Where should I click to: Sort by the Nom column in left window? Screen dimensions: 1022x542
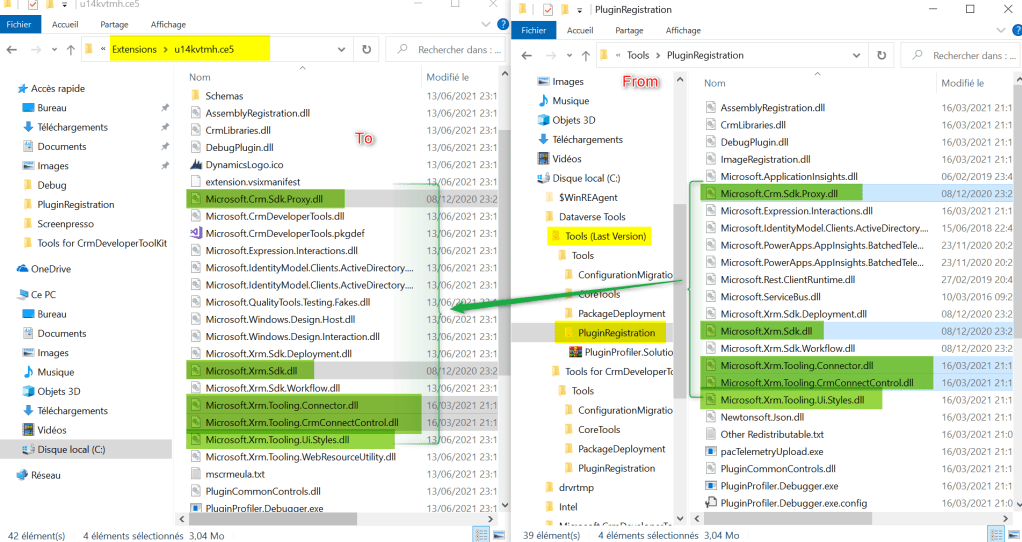click(x=200, y=77)
